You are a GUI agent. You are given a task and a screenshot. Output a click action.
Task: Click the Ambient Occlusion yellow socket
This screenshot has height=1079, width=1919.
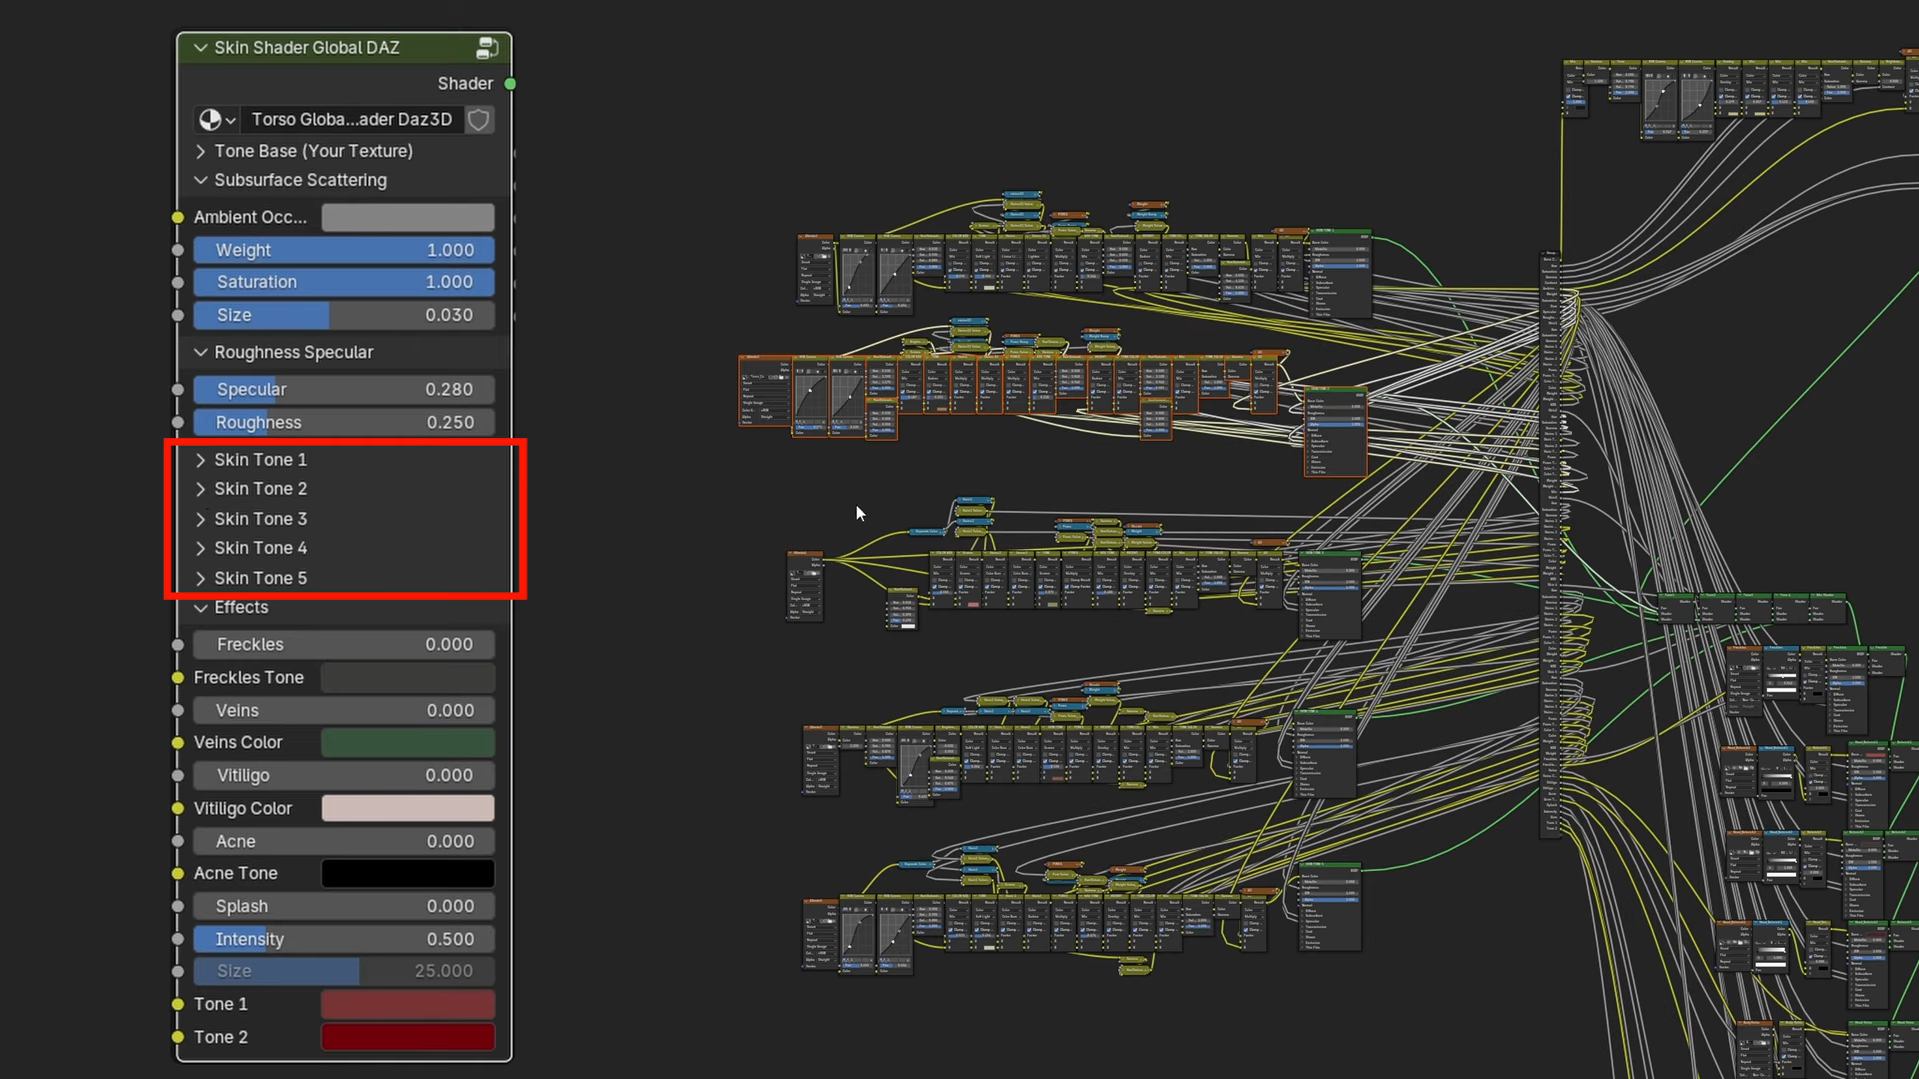[x=178, y=217]
